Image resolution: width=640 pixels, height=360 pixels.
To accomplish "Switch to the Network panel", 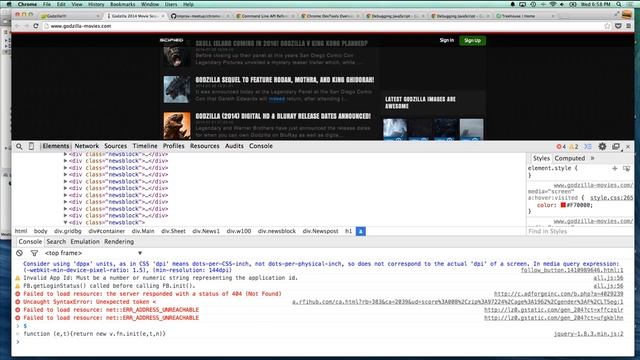I will (x=87, y=146).
